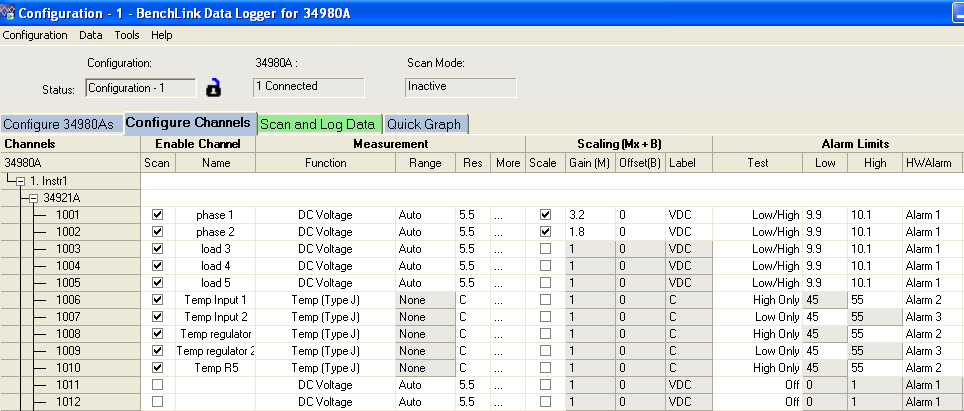Image resolution: width=964 pixels, height=411 pixels.
Task: Collapse the 34921A module node
Action: pyautogui.click(x=33, y=198)
